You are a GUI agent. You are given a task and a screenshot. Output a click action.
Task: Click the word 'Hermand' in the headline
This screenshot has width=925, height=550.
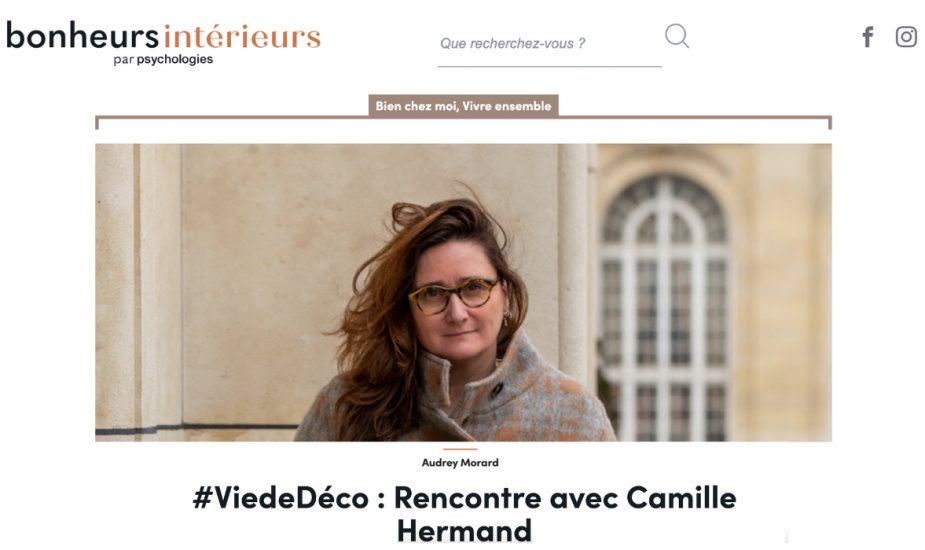coord(464,531)
